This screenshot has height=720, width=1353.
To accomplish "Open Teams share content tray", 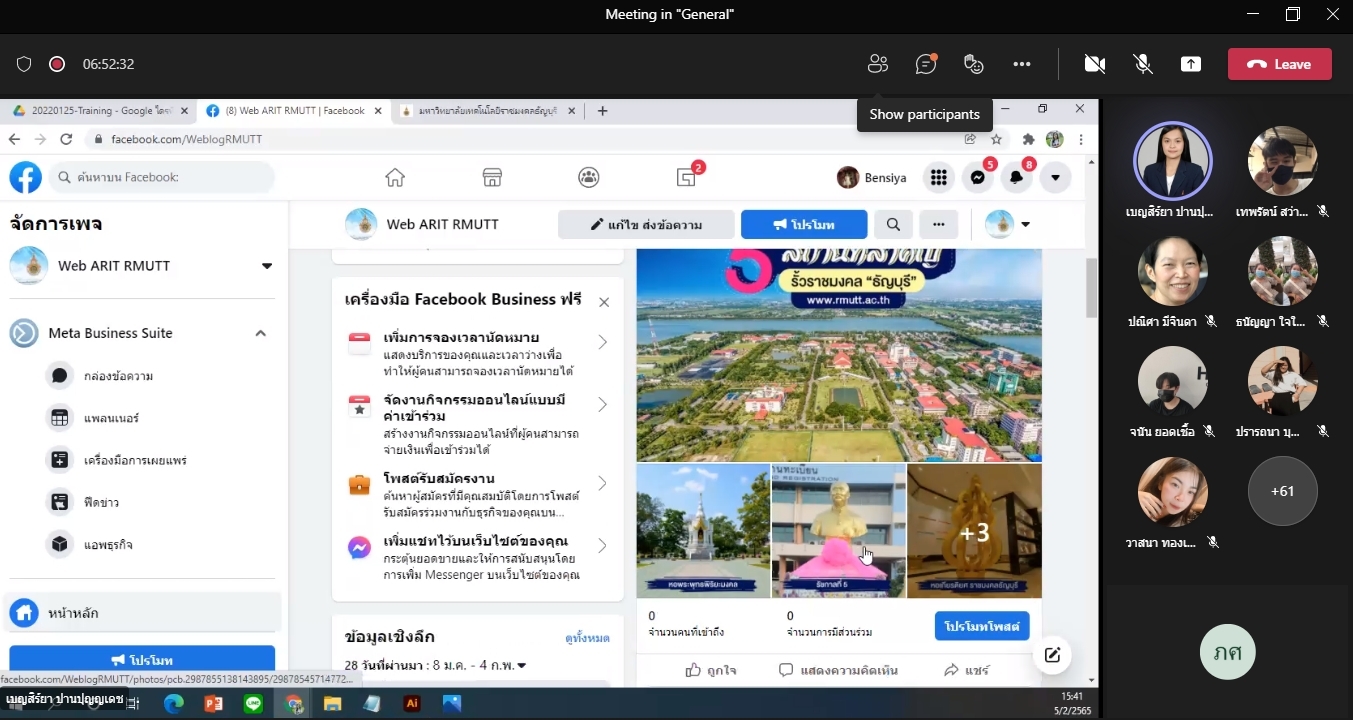I will click(x=1191, y=64).
